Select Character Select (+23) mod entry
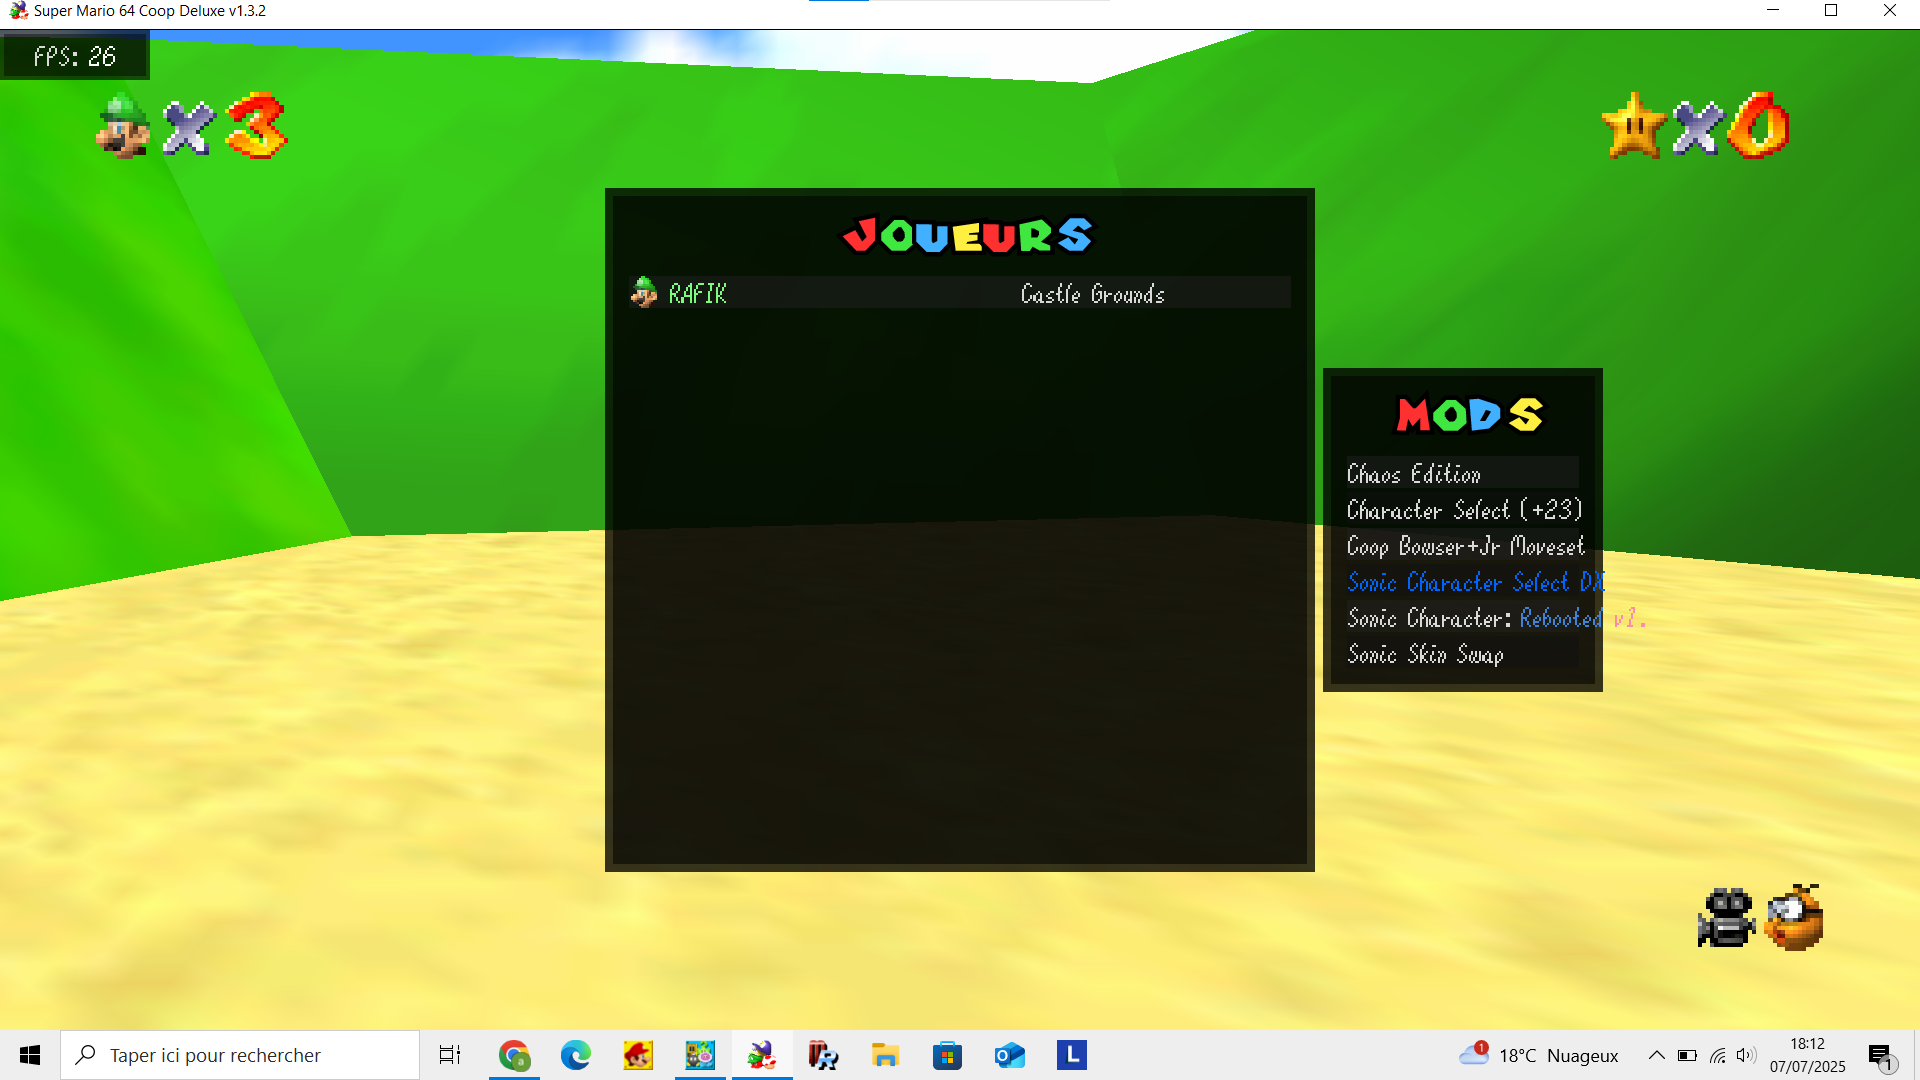Viewport: 1920px width, 1080px height. [x=1464, y=510]
